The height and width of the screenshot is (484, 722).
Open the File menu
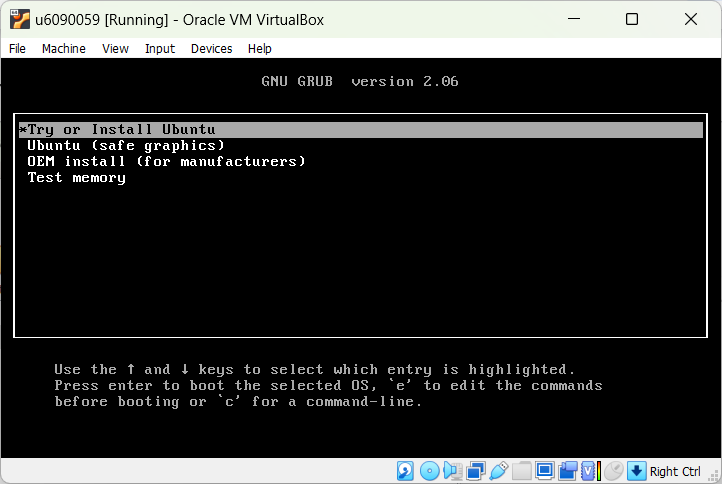[17, 48]
